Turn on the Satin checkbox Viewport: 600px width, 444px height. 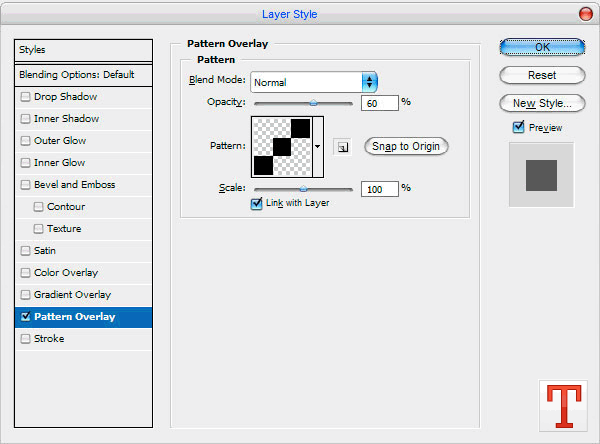point(25,251)
